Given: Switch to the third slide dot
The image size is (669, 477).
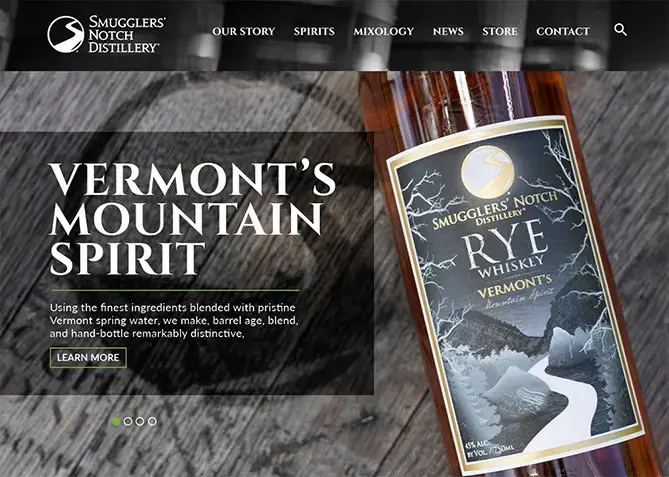Looking at the screenshot, I should 140,422.
